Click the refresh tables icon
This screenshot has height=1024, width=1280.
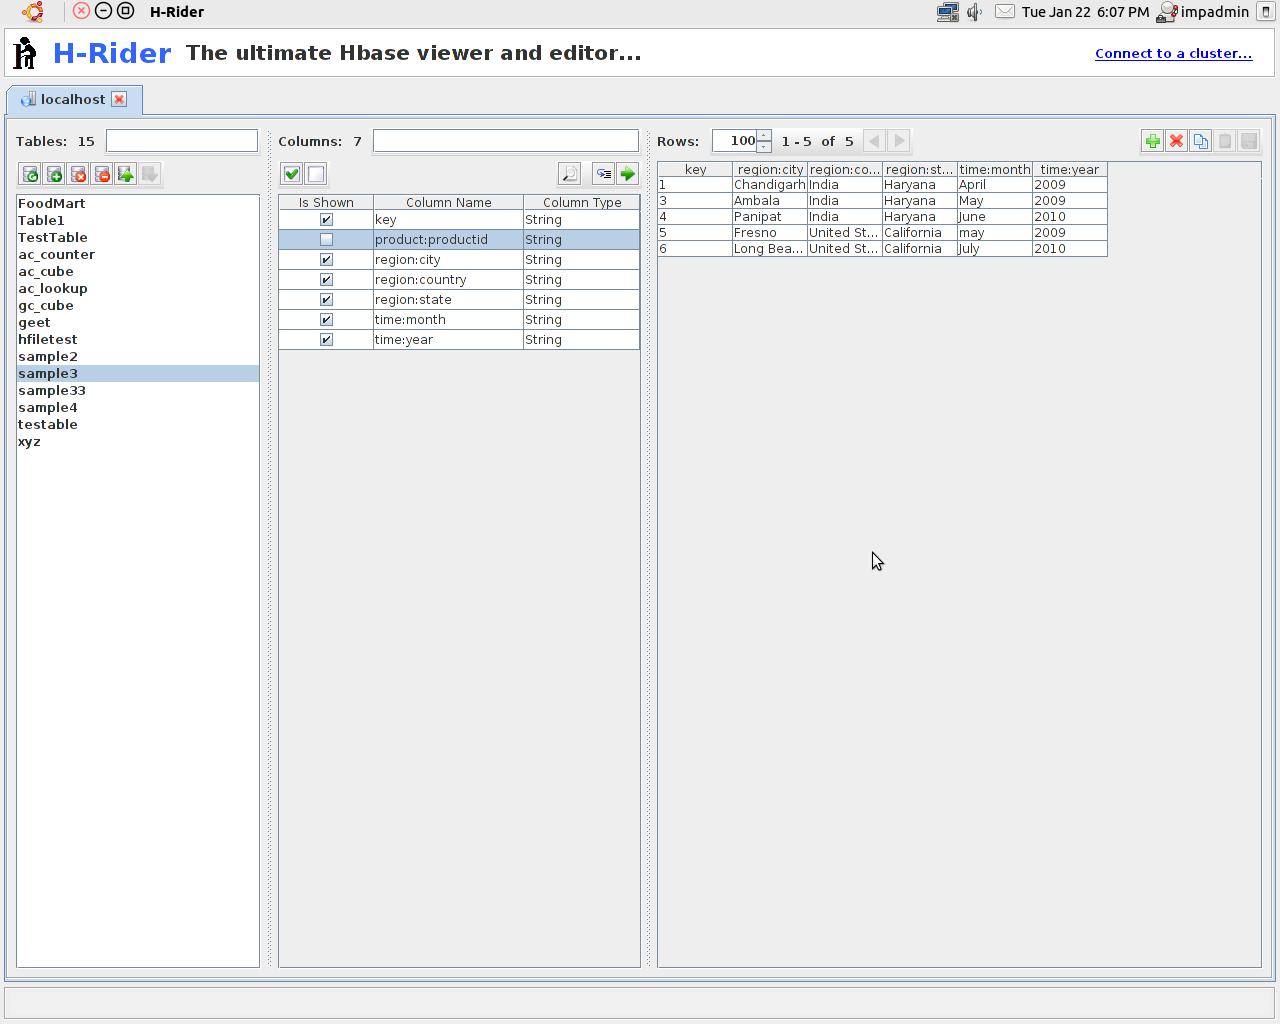pos(30,174)
